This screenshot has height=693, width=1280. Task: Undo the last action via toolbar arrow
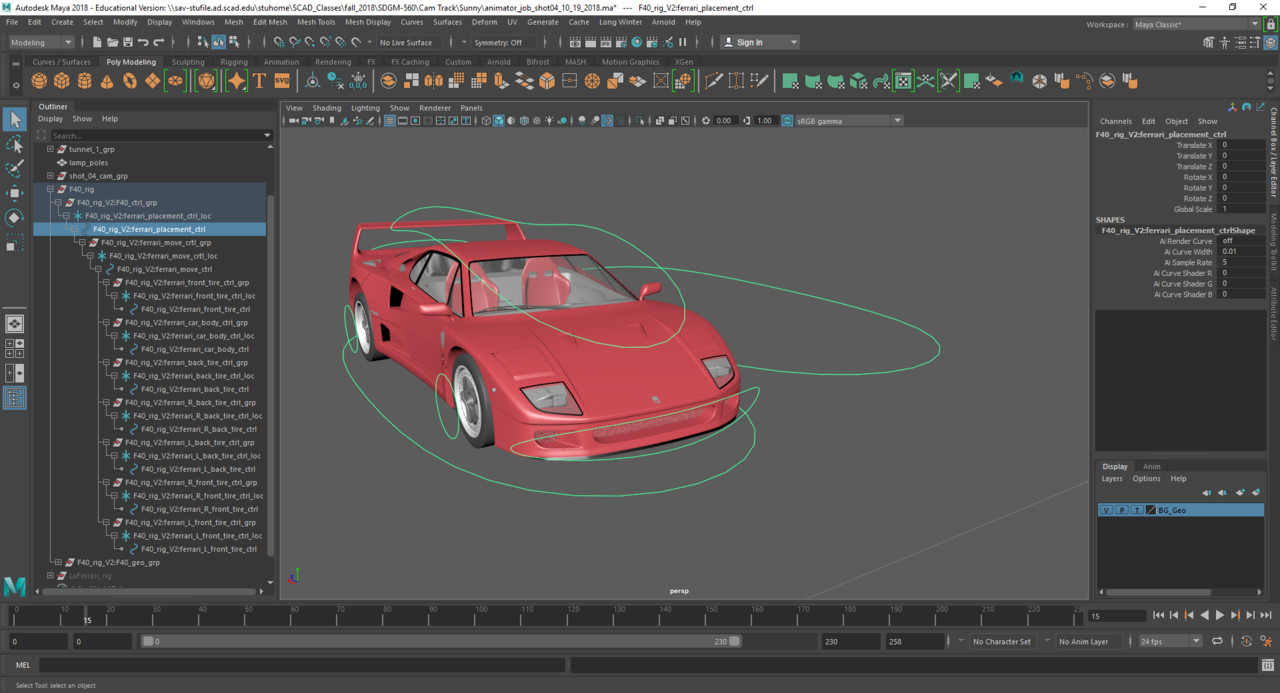pyautogui.click(x=144, y=42)
